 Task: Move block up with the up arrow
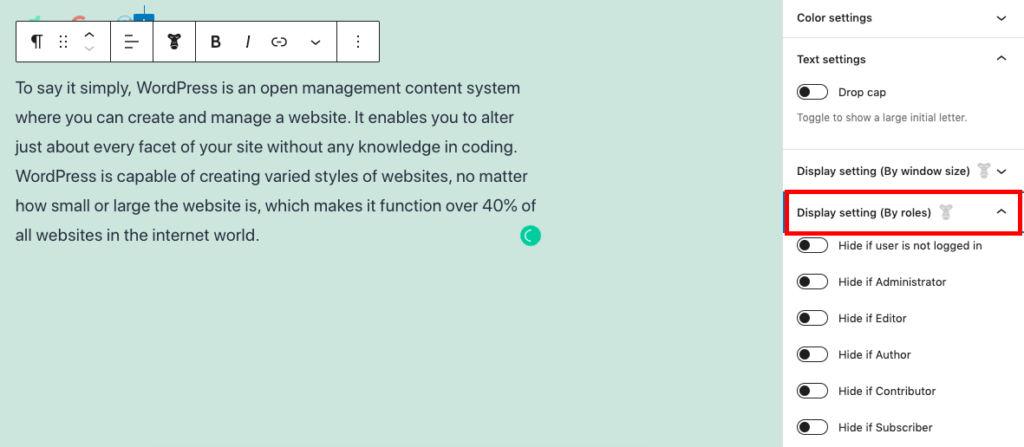tap(89, 35)
